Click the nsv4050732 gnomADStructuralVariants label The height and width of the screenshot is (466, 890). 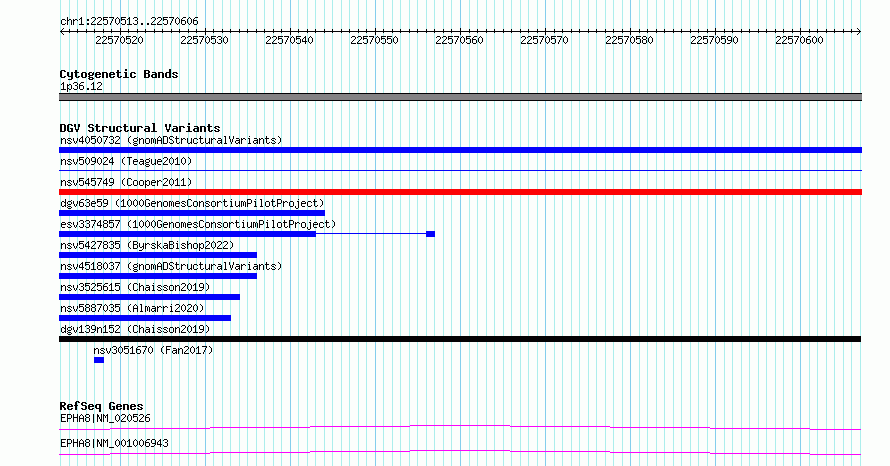[171, 140]
